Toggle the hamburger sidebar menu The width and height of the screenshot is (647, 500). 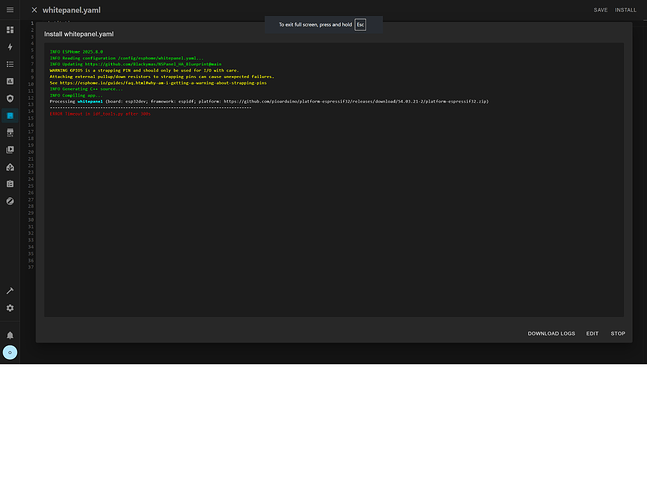click(x=10, y=9)
